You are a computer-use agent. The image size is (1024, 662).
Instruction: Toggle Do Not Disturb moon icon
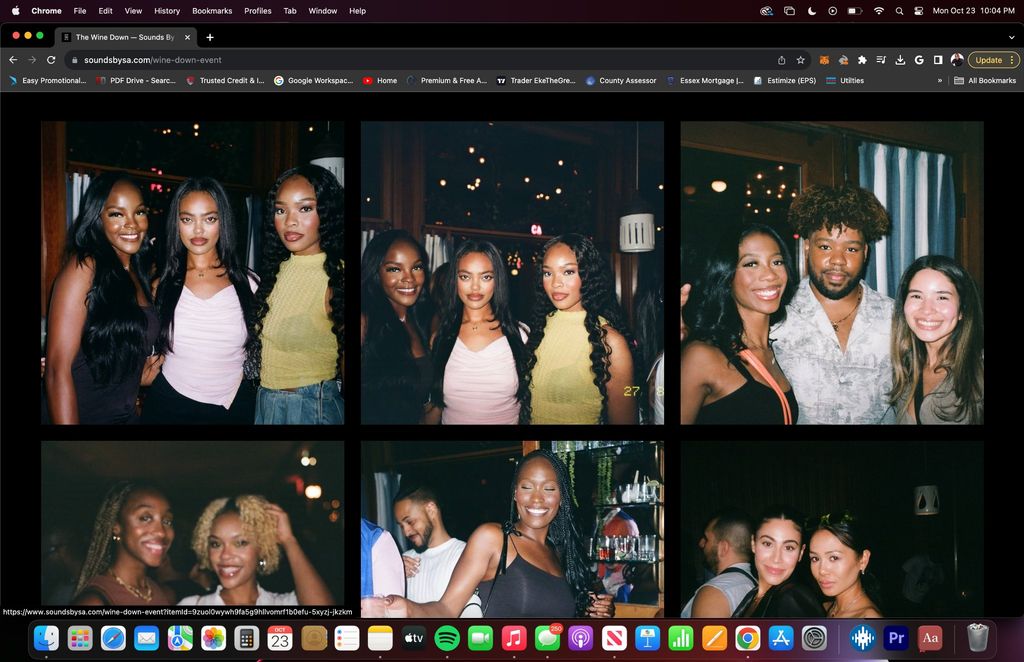[x=811, y=11]
